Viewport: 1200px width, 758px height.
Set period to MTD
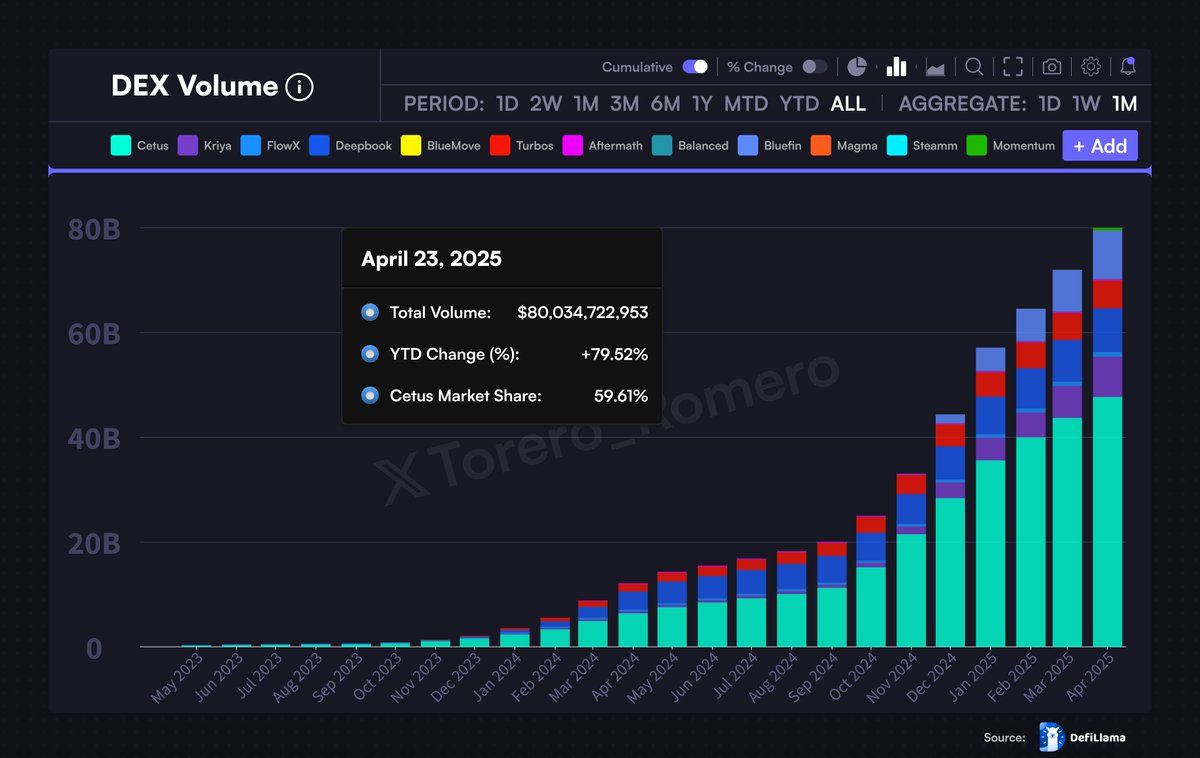(746, 104)
